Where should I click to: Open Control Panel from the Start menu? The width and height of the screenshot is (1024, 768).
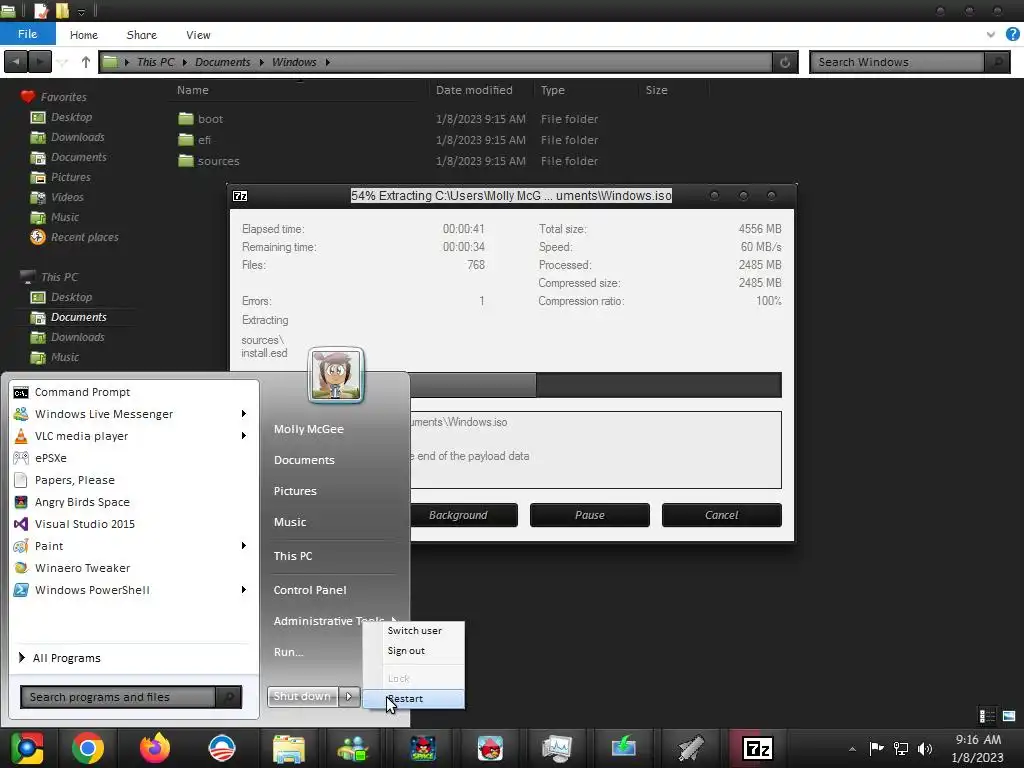pos(310,590)
